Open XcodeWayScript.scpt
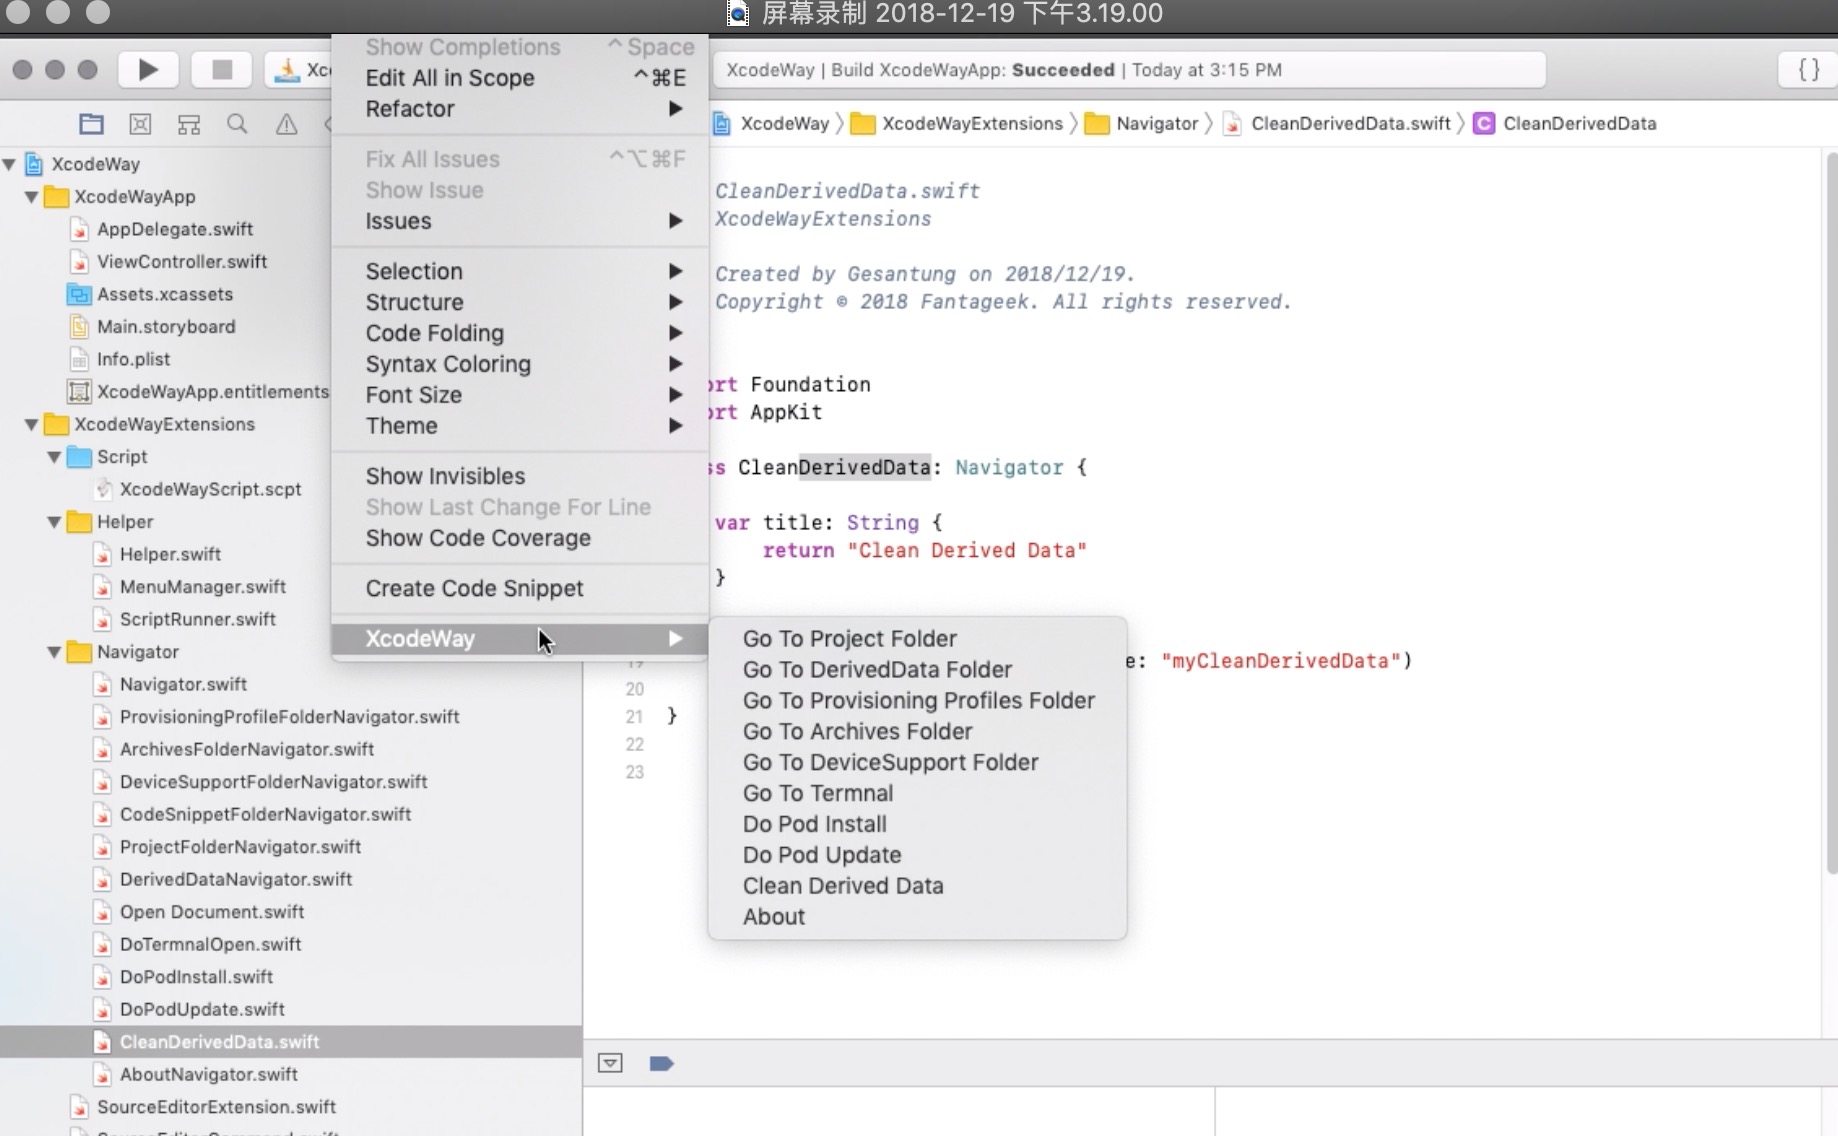Image resolution: width=1838 pixels, height=1136 pixels. pyautogui.click(x=210, y=489)
